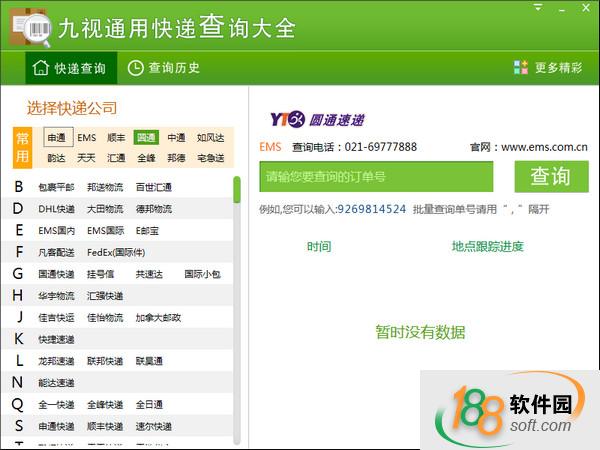Click the courier list scrollbar thumb

(237, 189)
